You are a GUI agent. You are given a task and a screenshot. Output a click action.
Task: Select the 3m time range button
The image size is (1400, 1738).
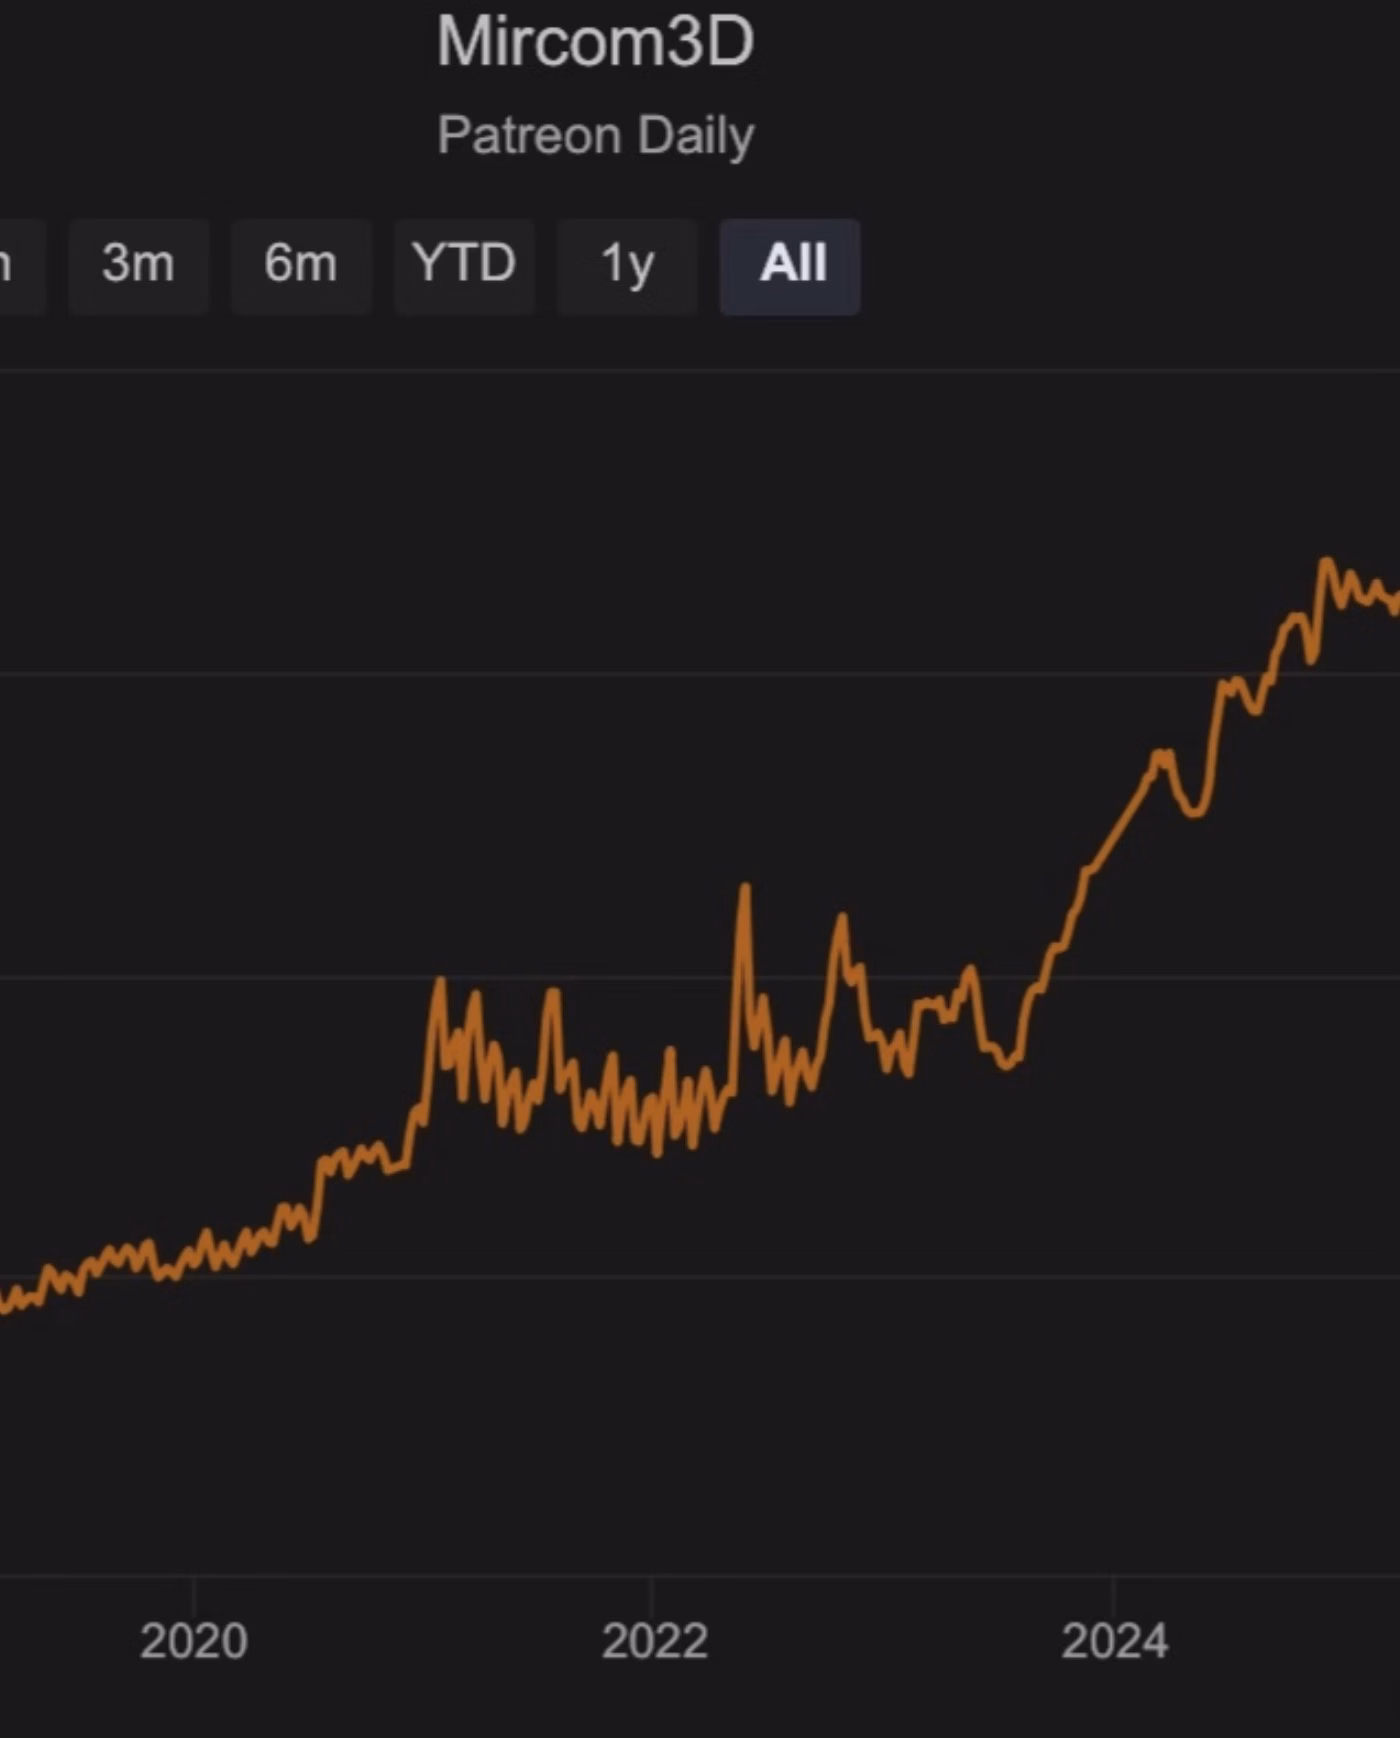[138, 266]
